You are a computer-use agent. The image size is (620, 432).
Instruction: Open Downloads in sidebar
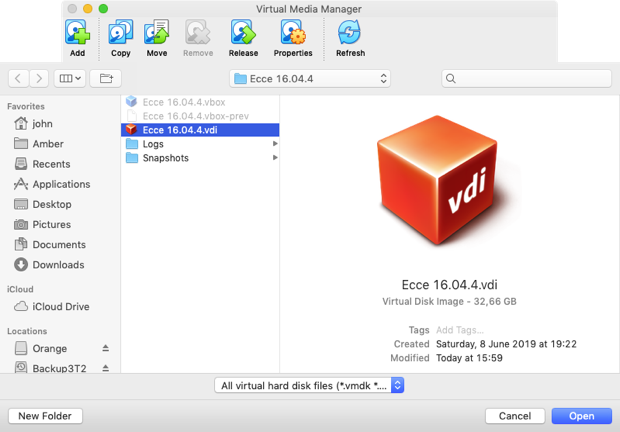pyautogui.click(x=49, y=265)
